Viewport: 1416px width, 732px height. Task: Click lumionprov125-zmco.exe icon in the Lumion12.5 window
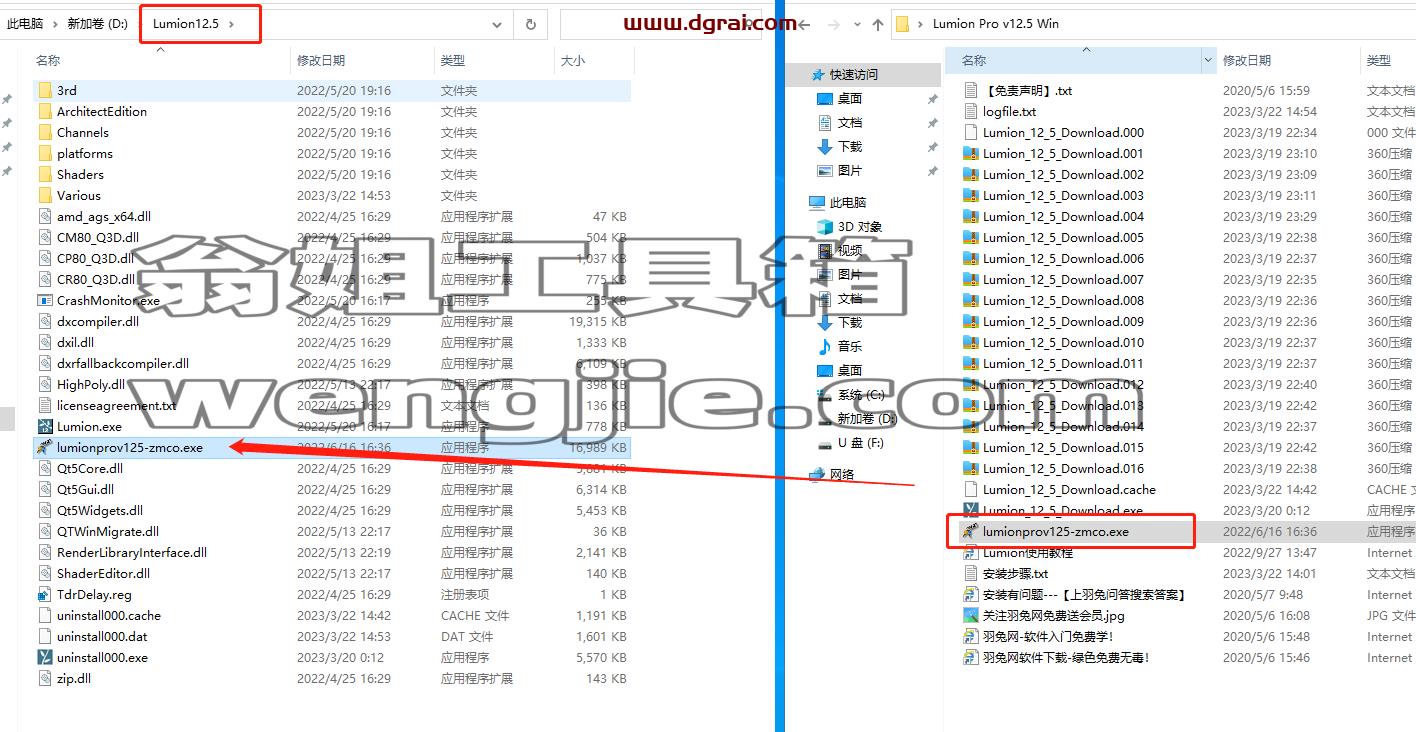tap(44, 447)
